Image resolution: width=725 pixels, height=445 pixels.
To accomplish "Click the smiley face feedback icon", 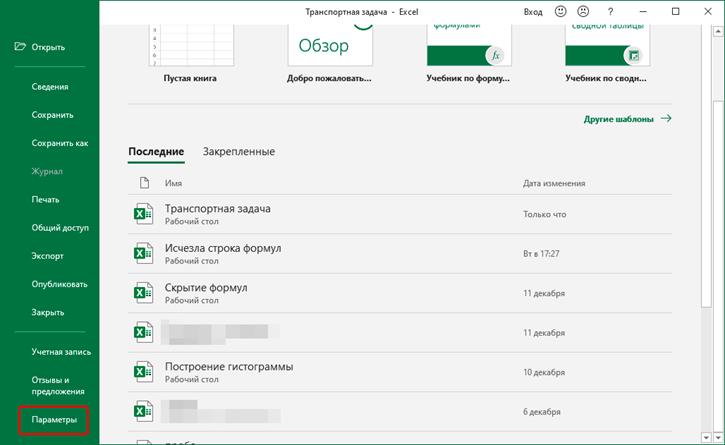I will (x=560, y=12).
